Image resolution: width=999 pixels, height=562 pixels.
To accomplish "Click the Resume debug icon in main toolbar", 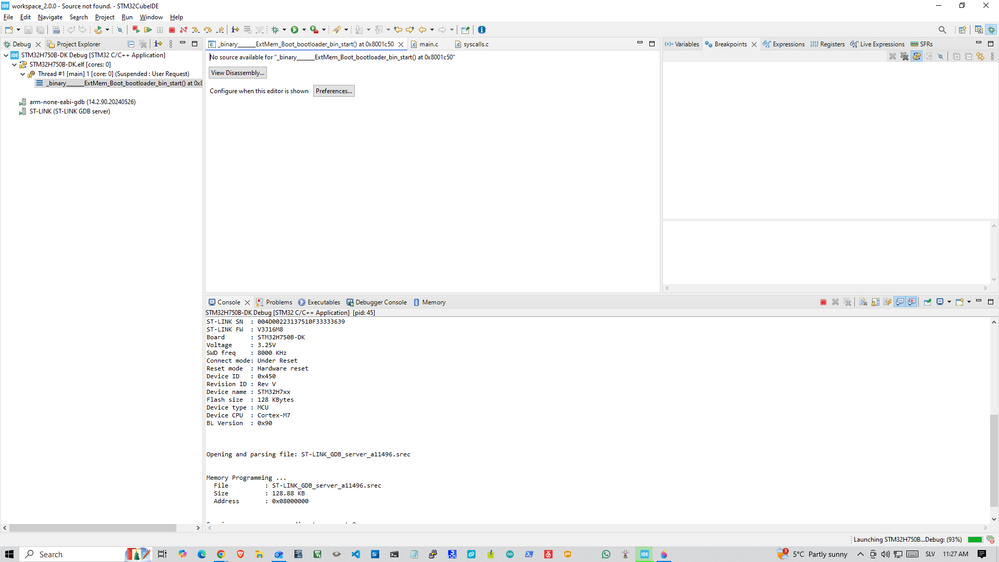I will point(148,29).
